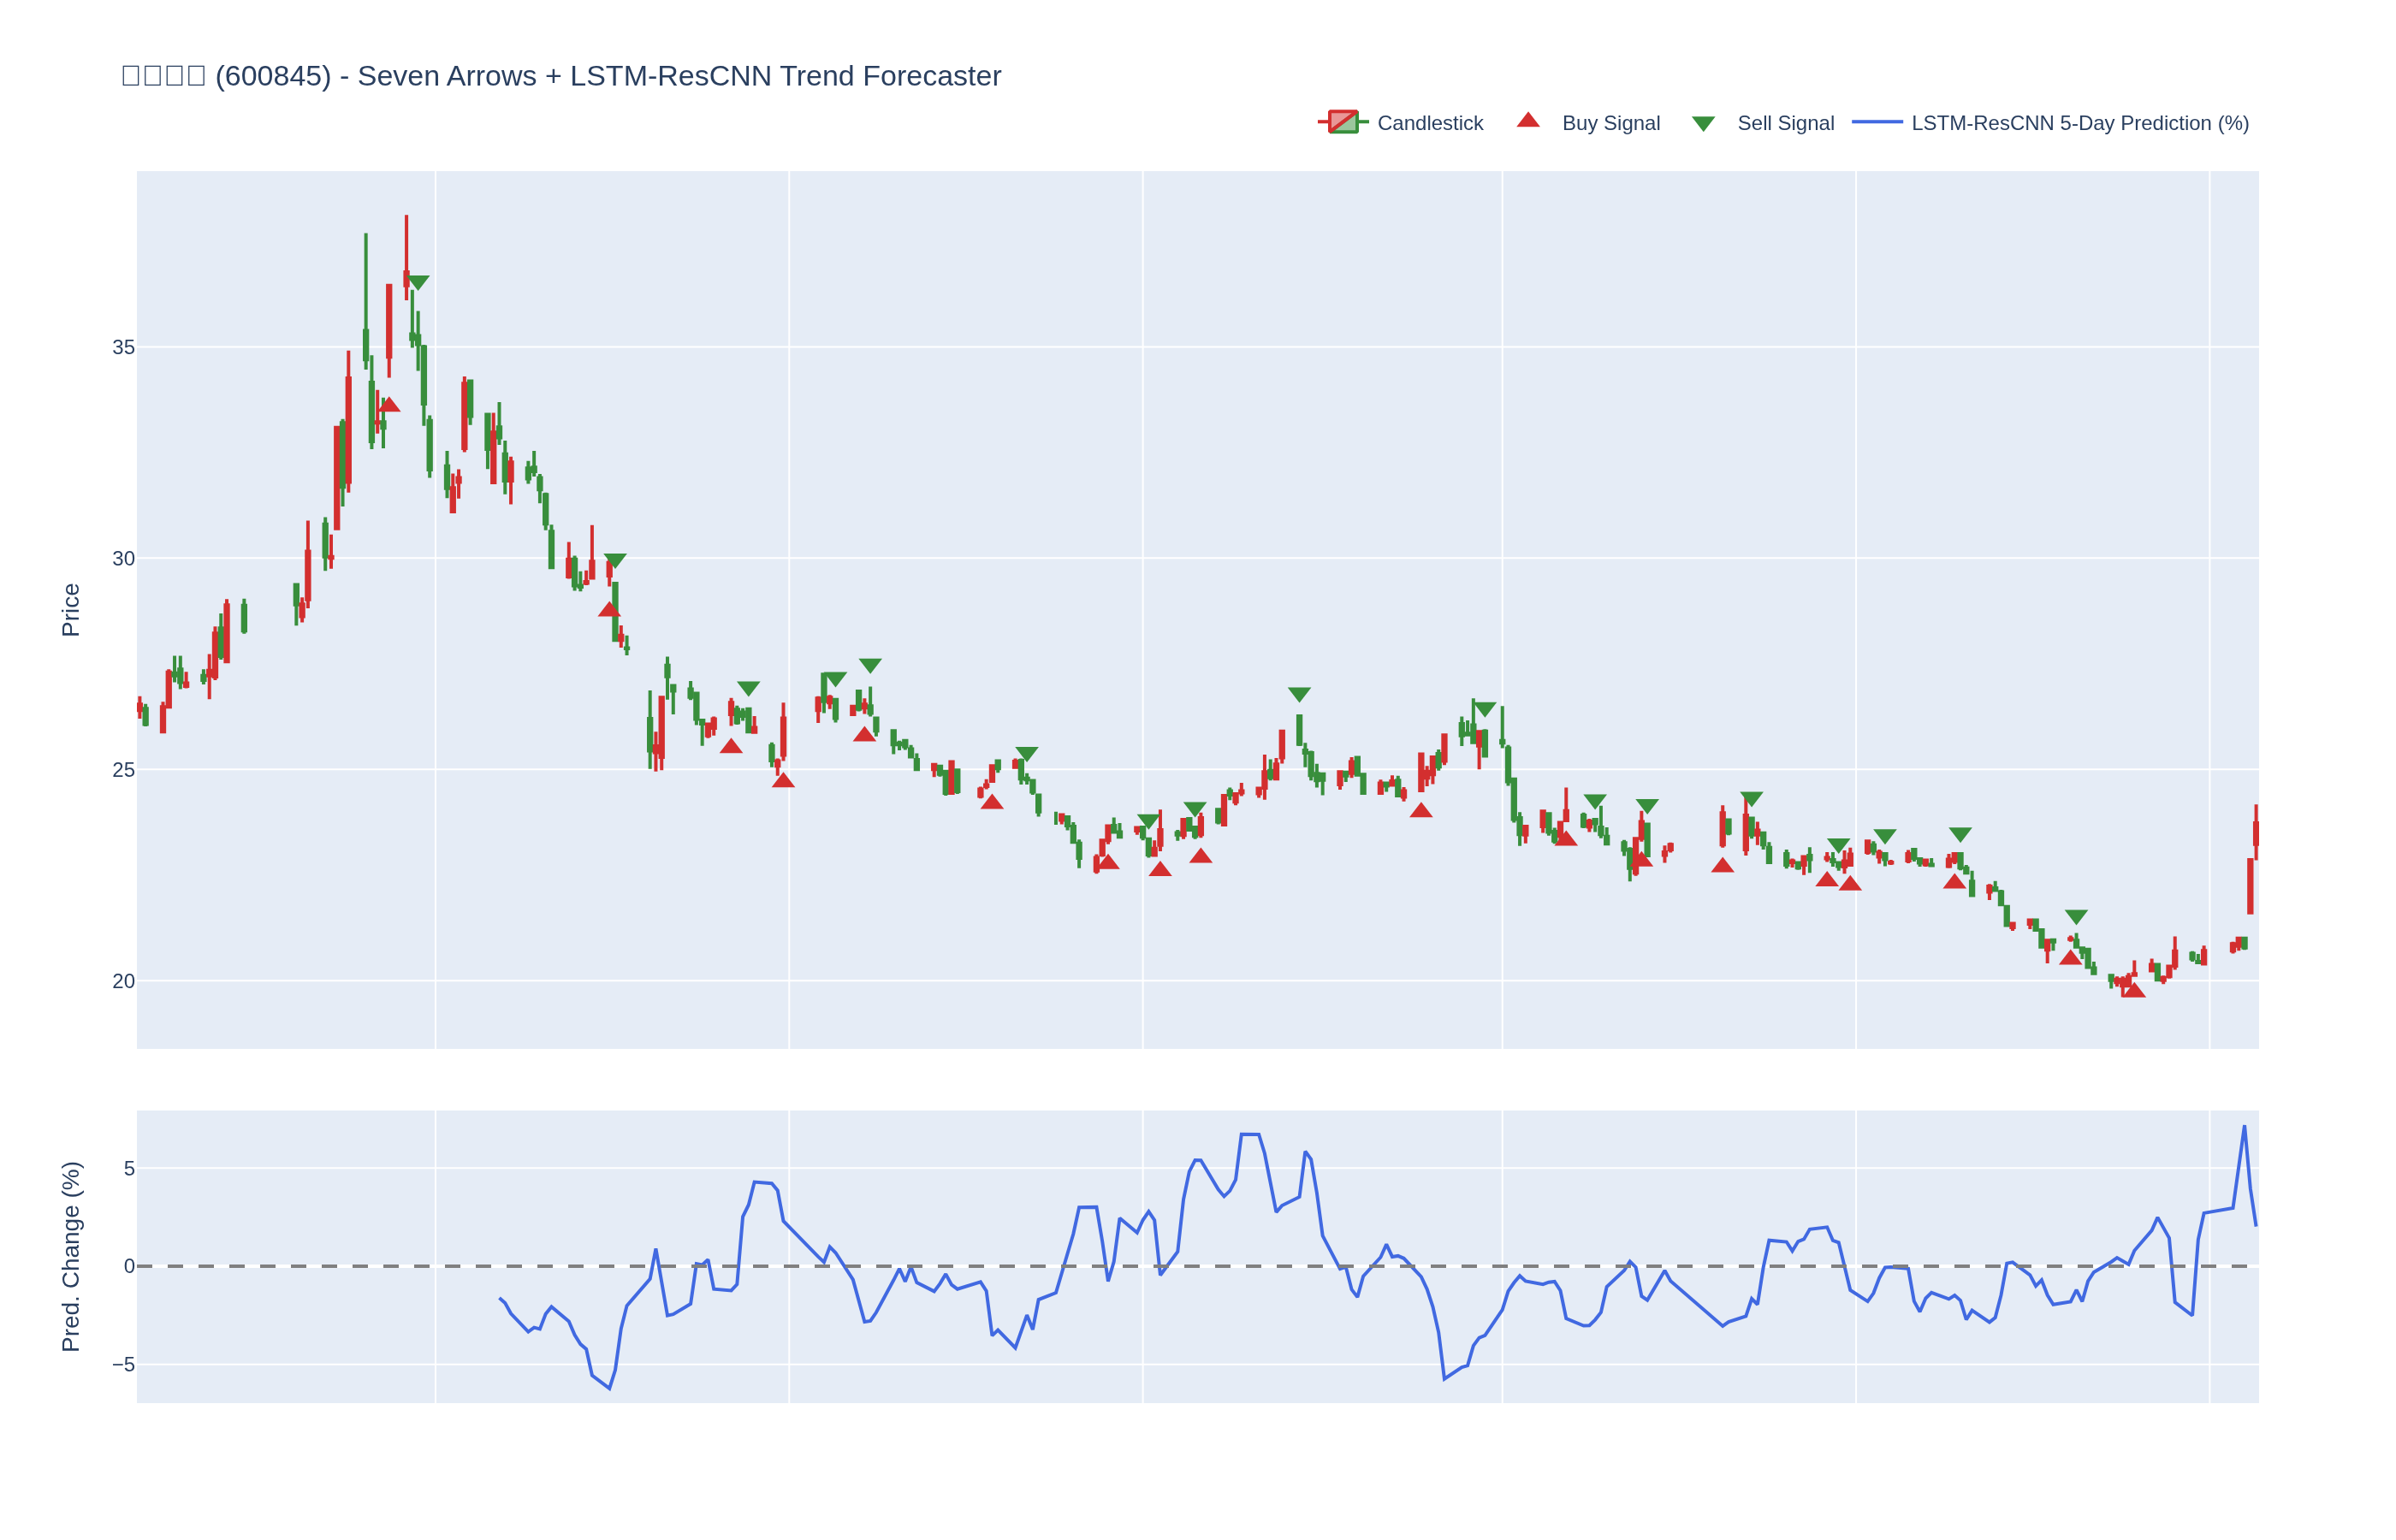Viewport: 2396px width, 1540px height.
Task: Click the 25 tick on price axis
Action: pyautogui.click(x=123, y=770)
